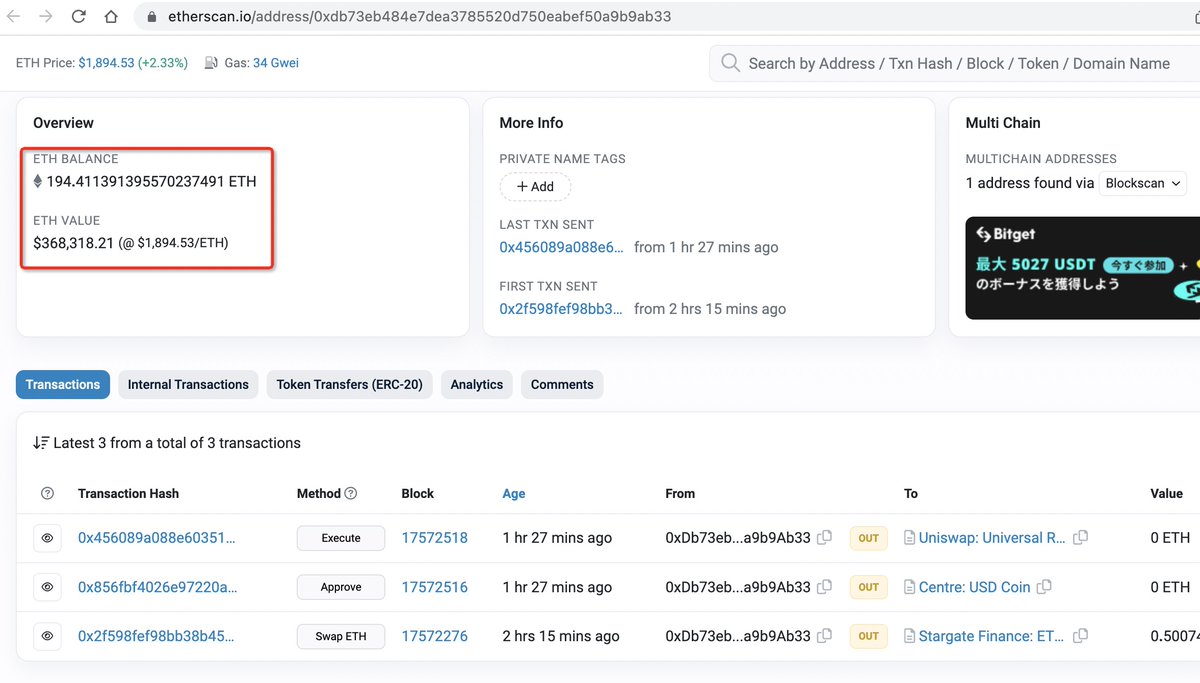Click the search magnifier icon

pyautogui.click(x=729, y=63)
